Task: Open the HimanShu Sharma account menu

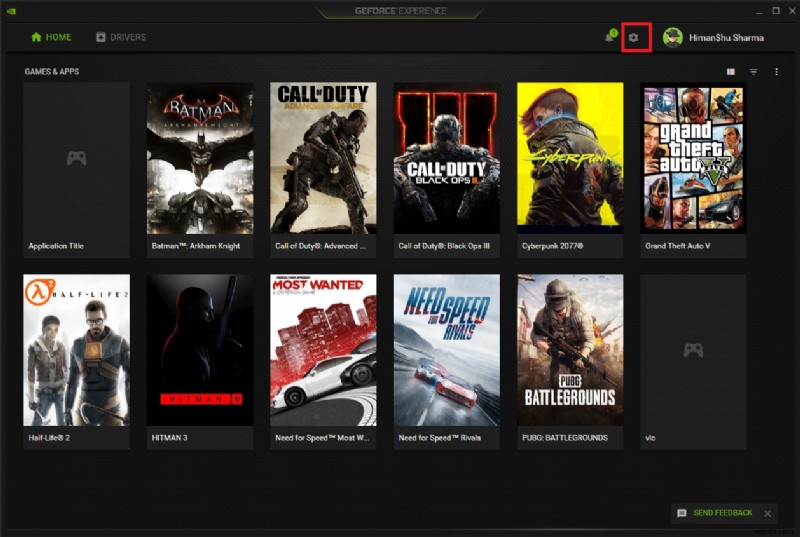Action: point(726,38)
